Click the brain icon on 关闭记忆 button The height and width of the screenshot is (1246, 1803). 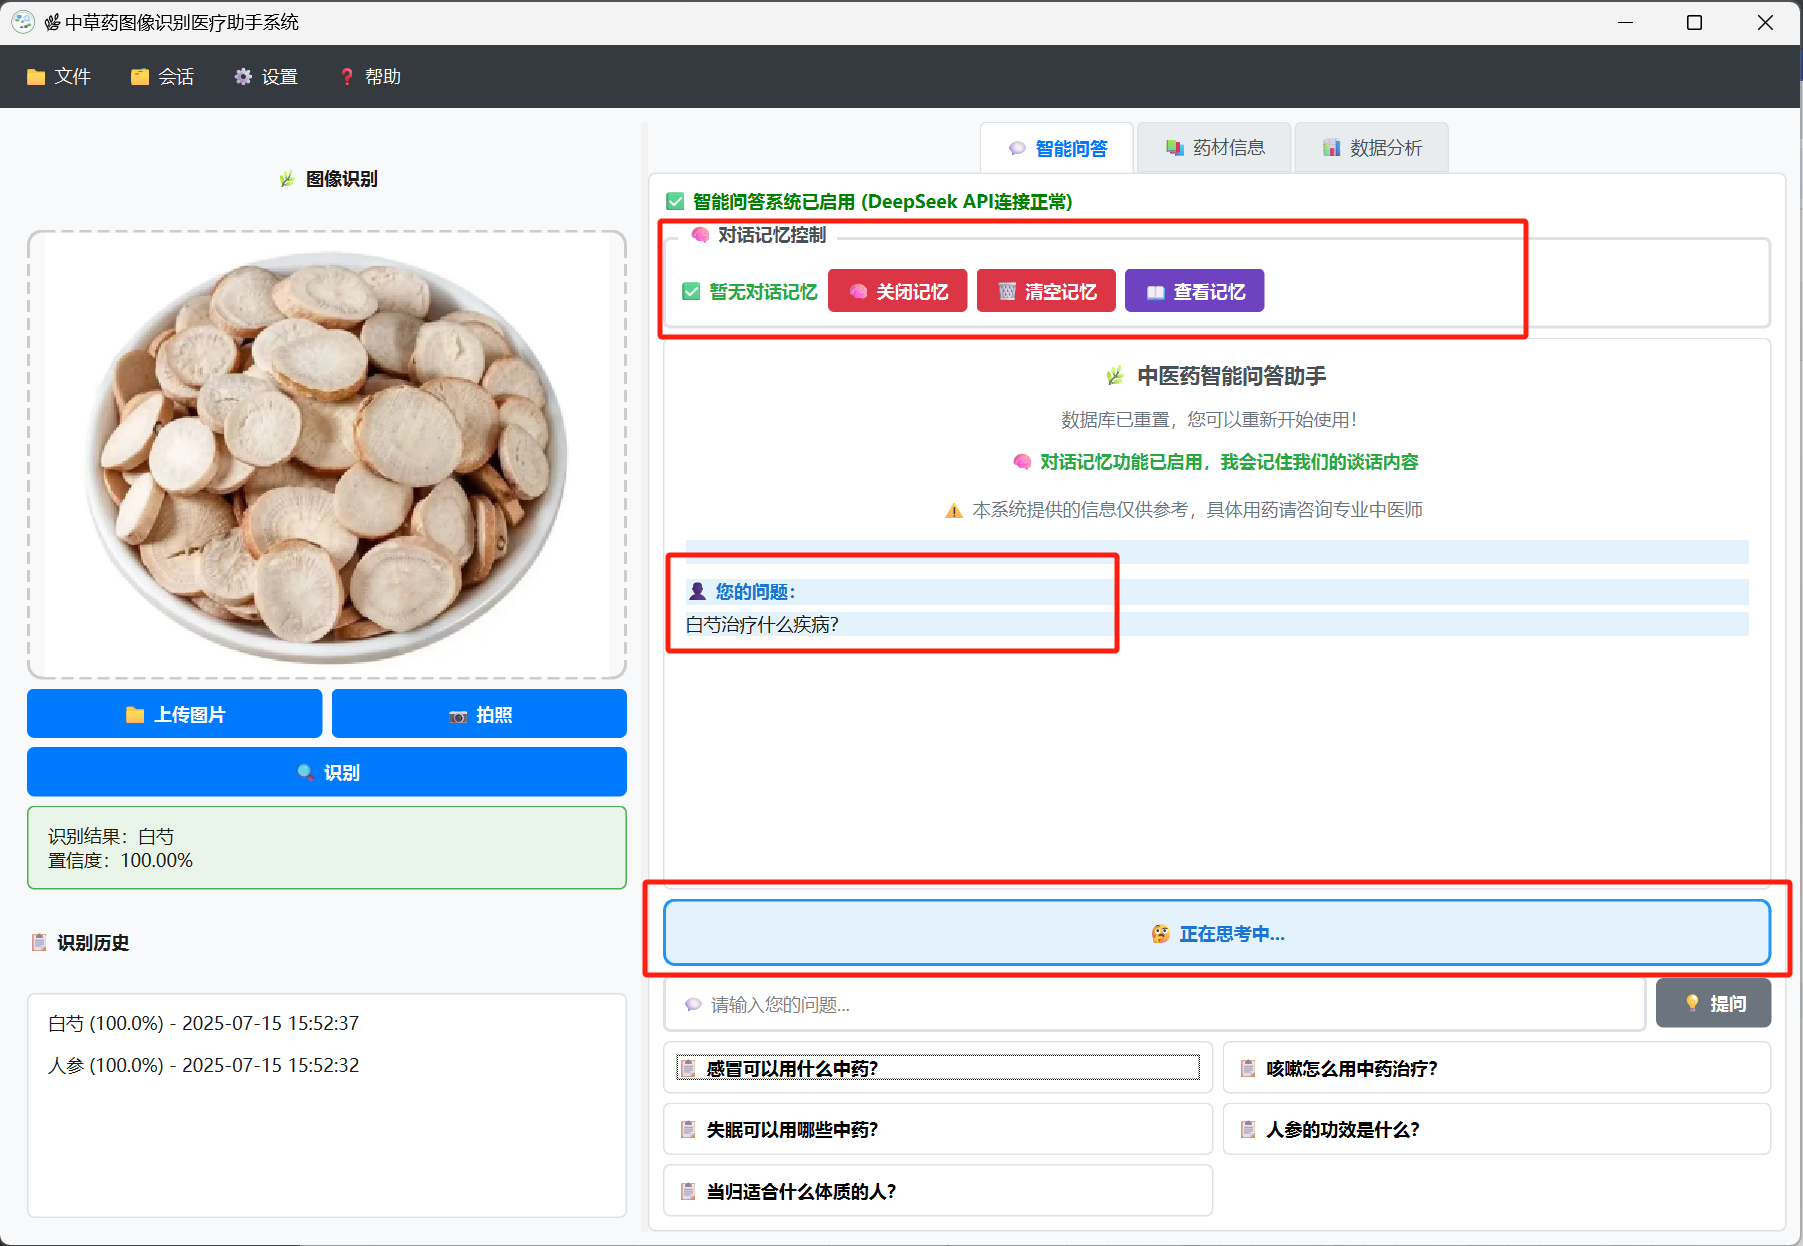[x=858, y=291]
